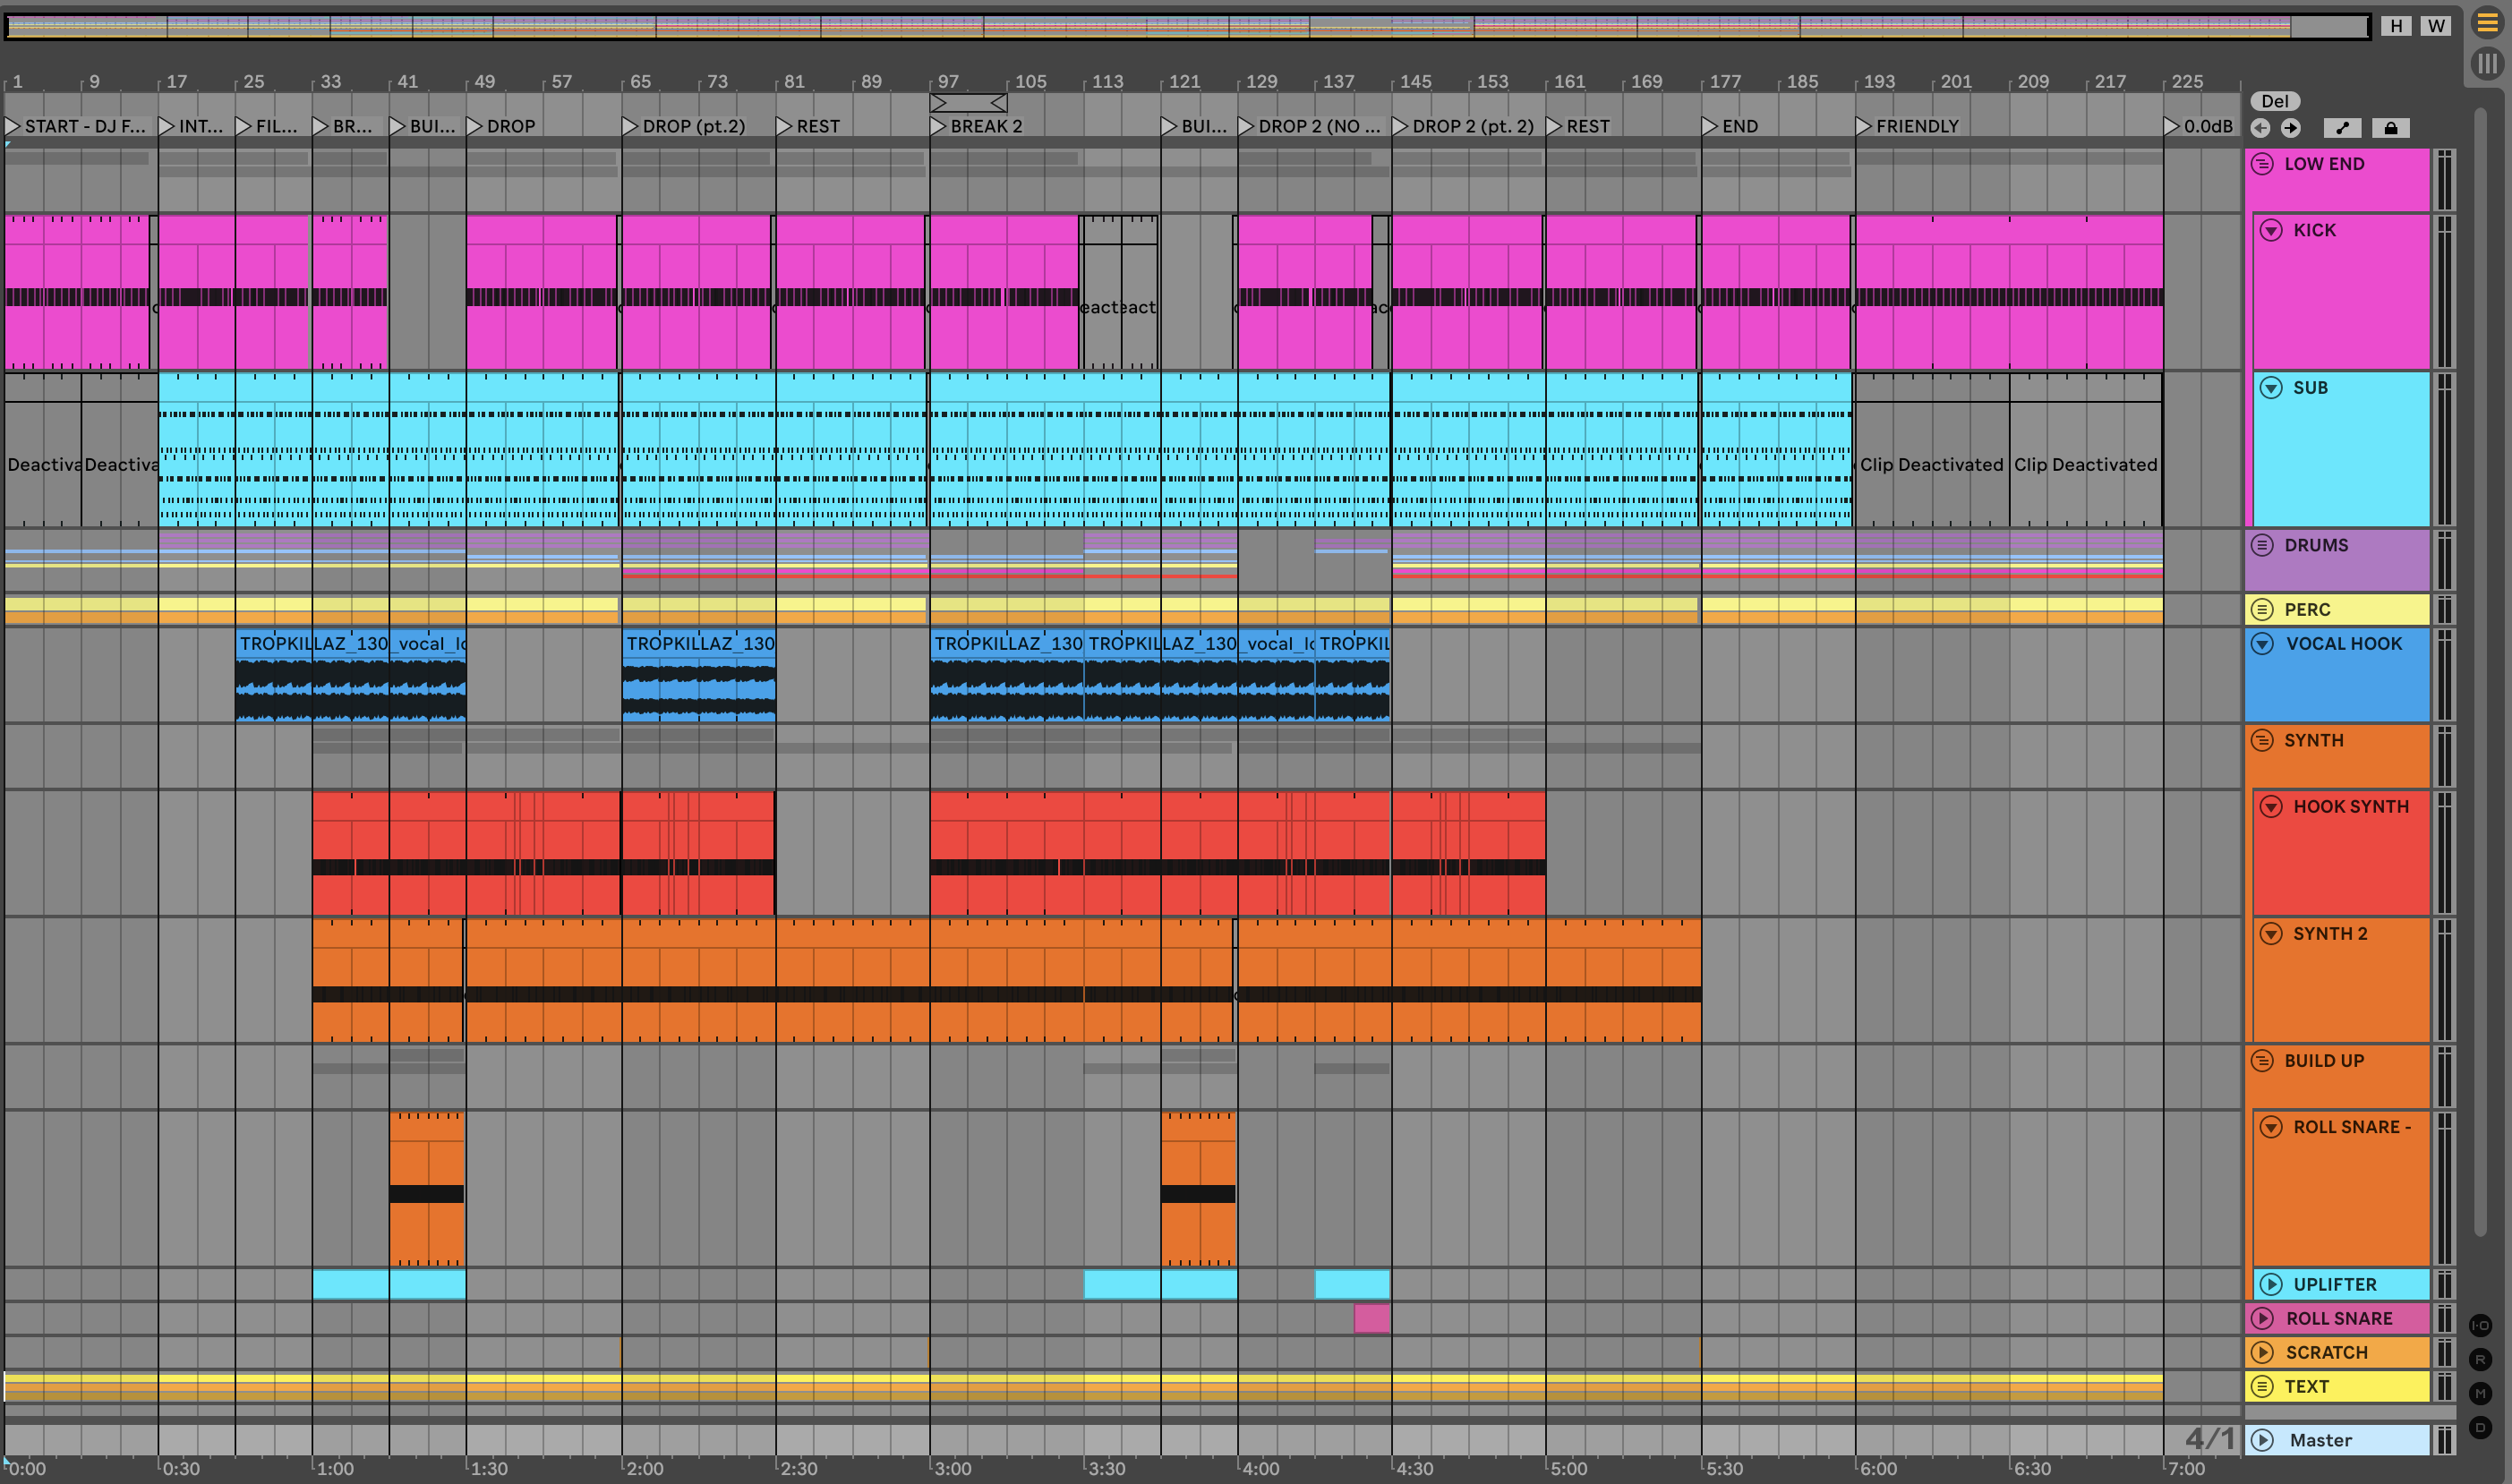Collapse the LOW END group track

[x=2262, y=164]
